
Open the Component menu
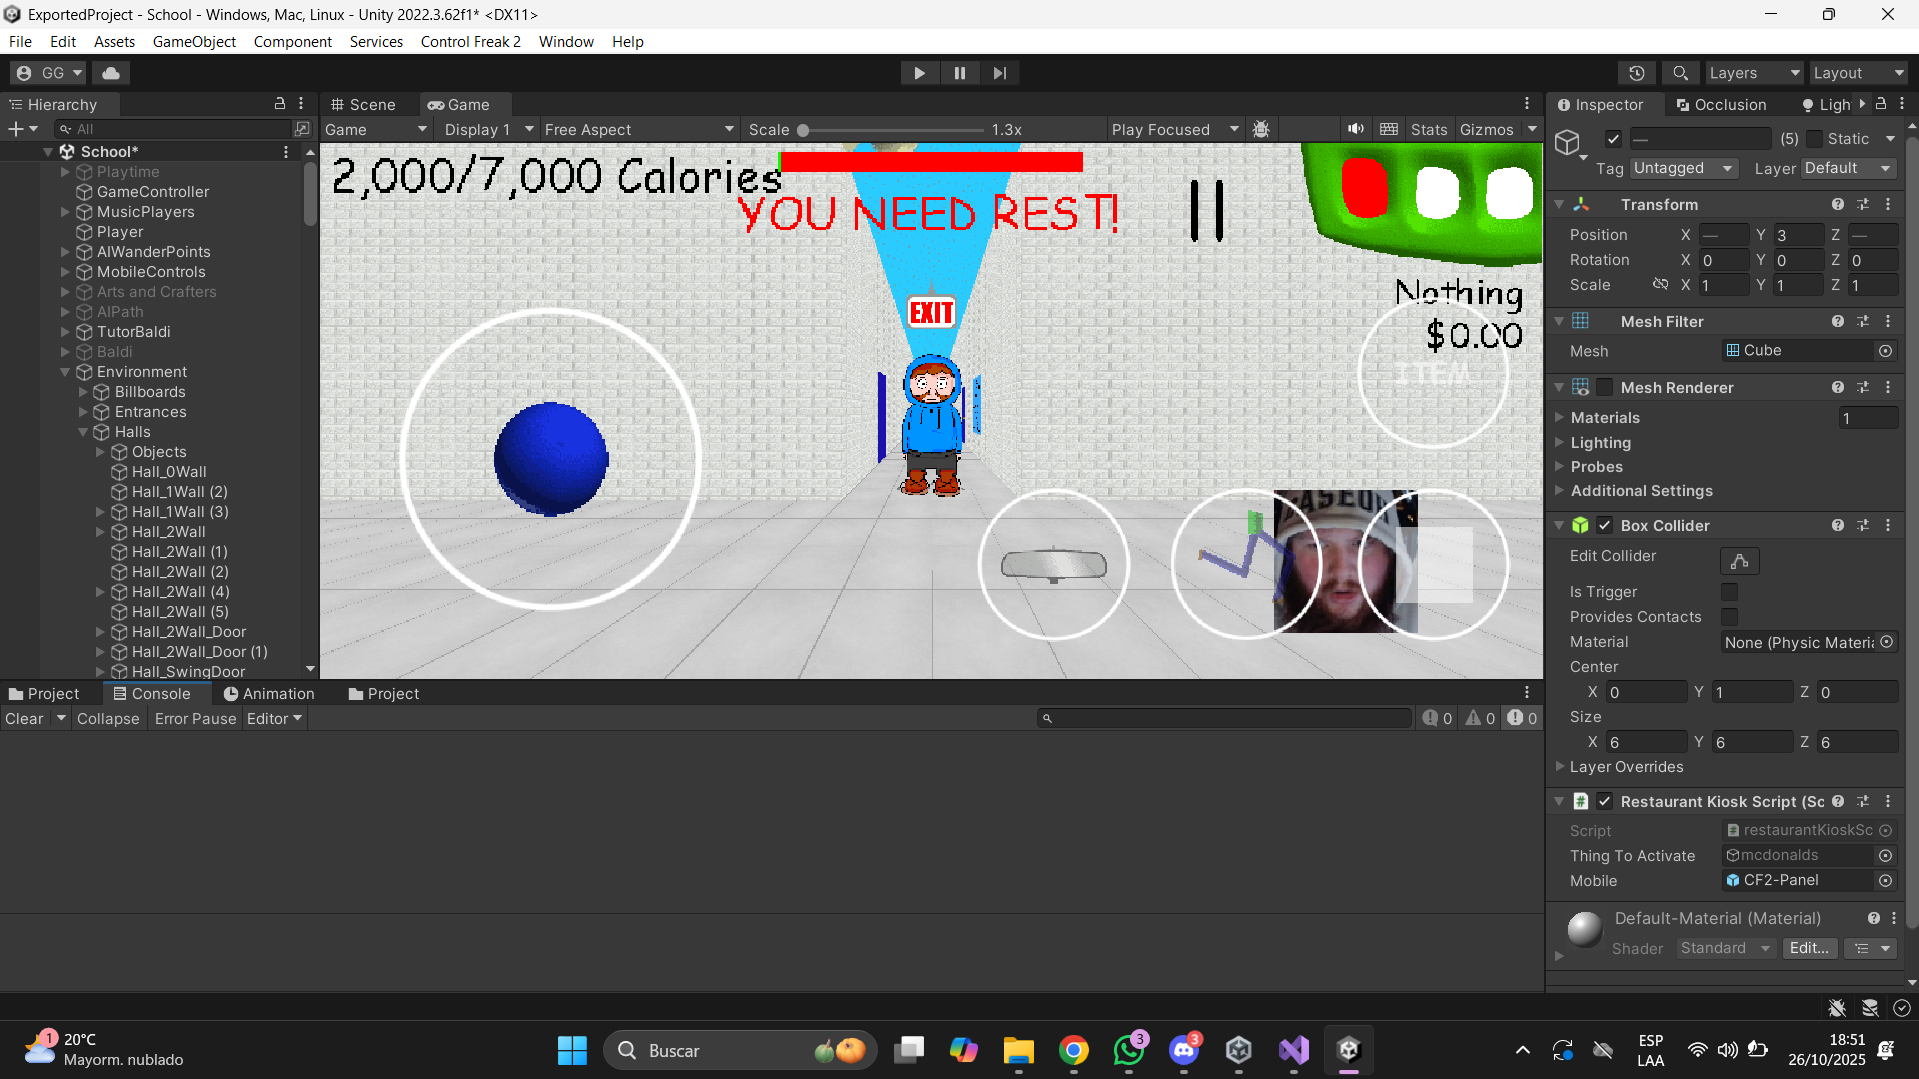tap(292, 42)
